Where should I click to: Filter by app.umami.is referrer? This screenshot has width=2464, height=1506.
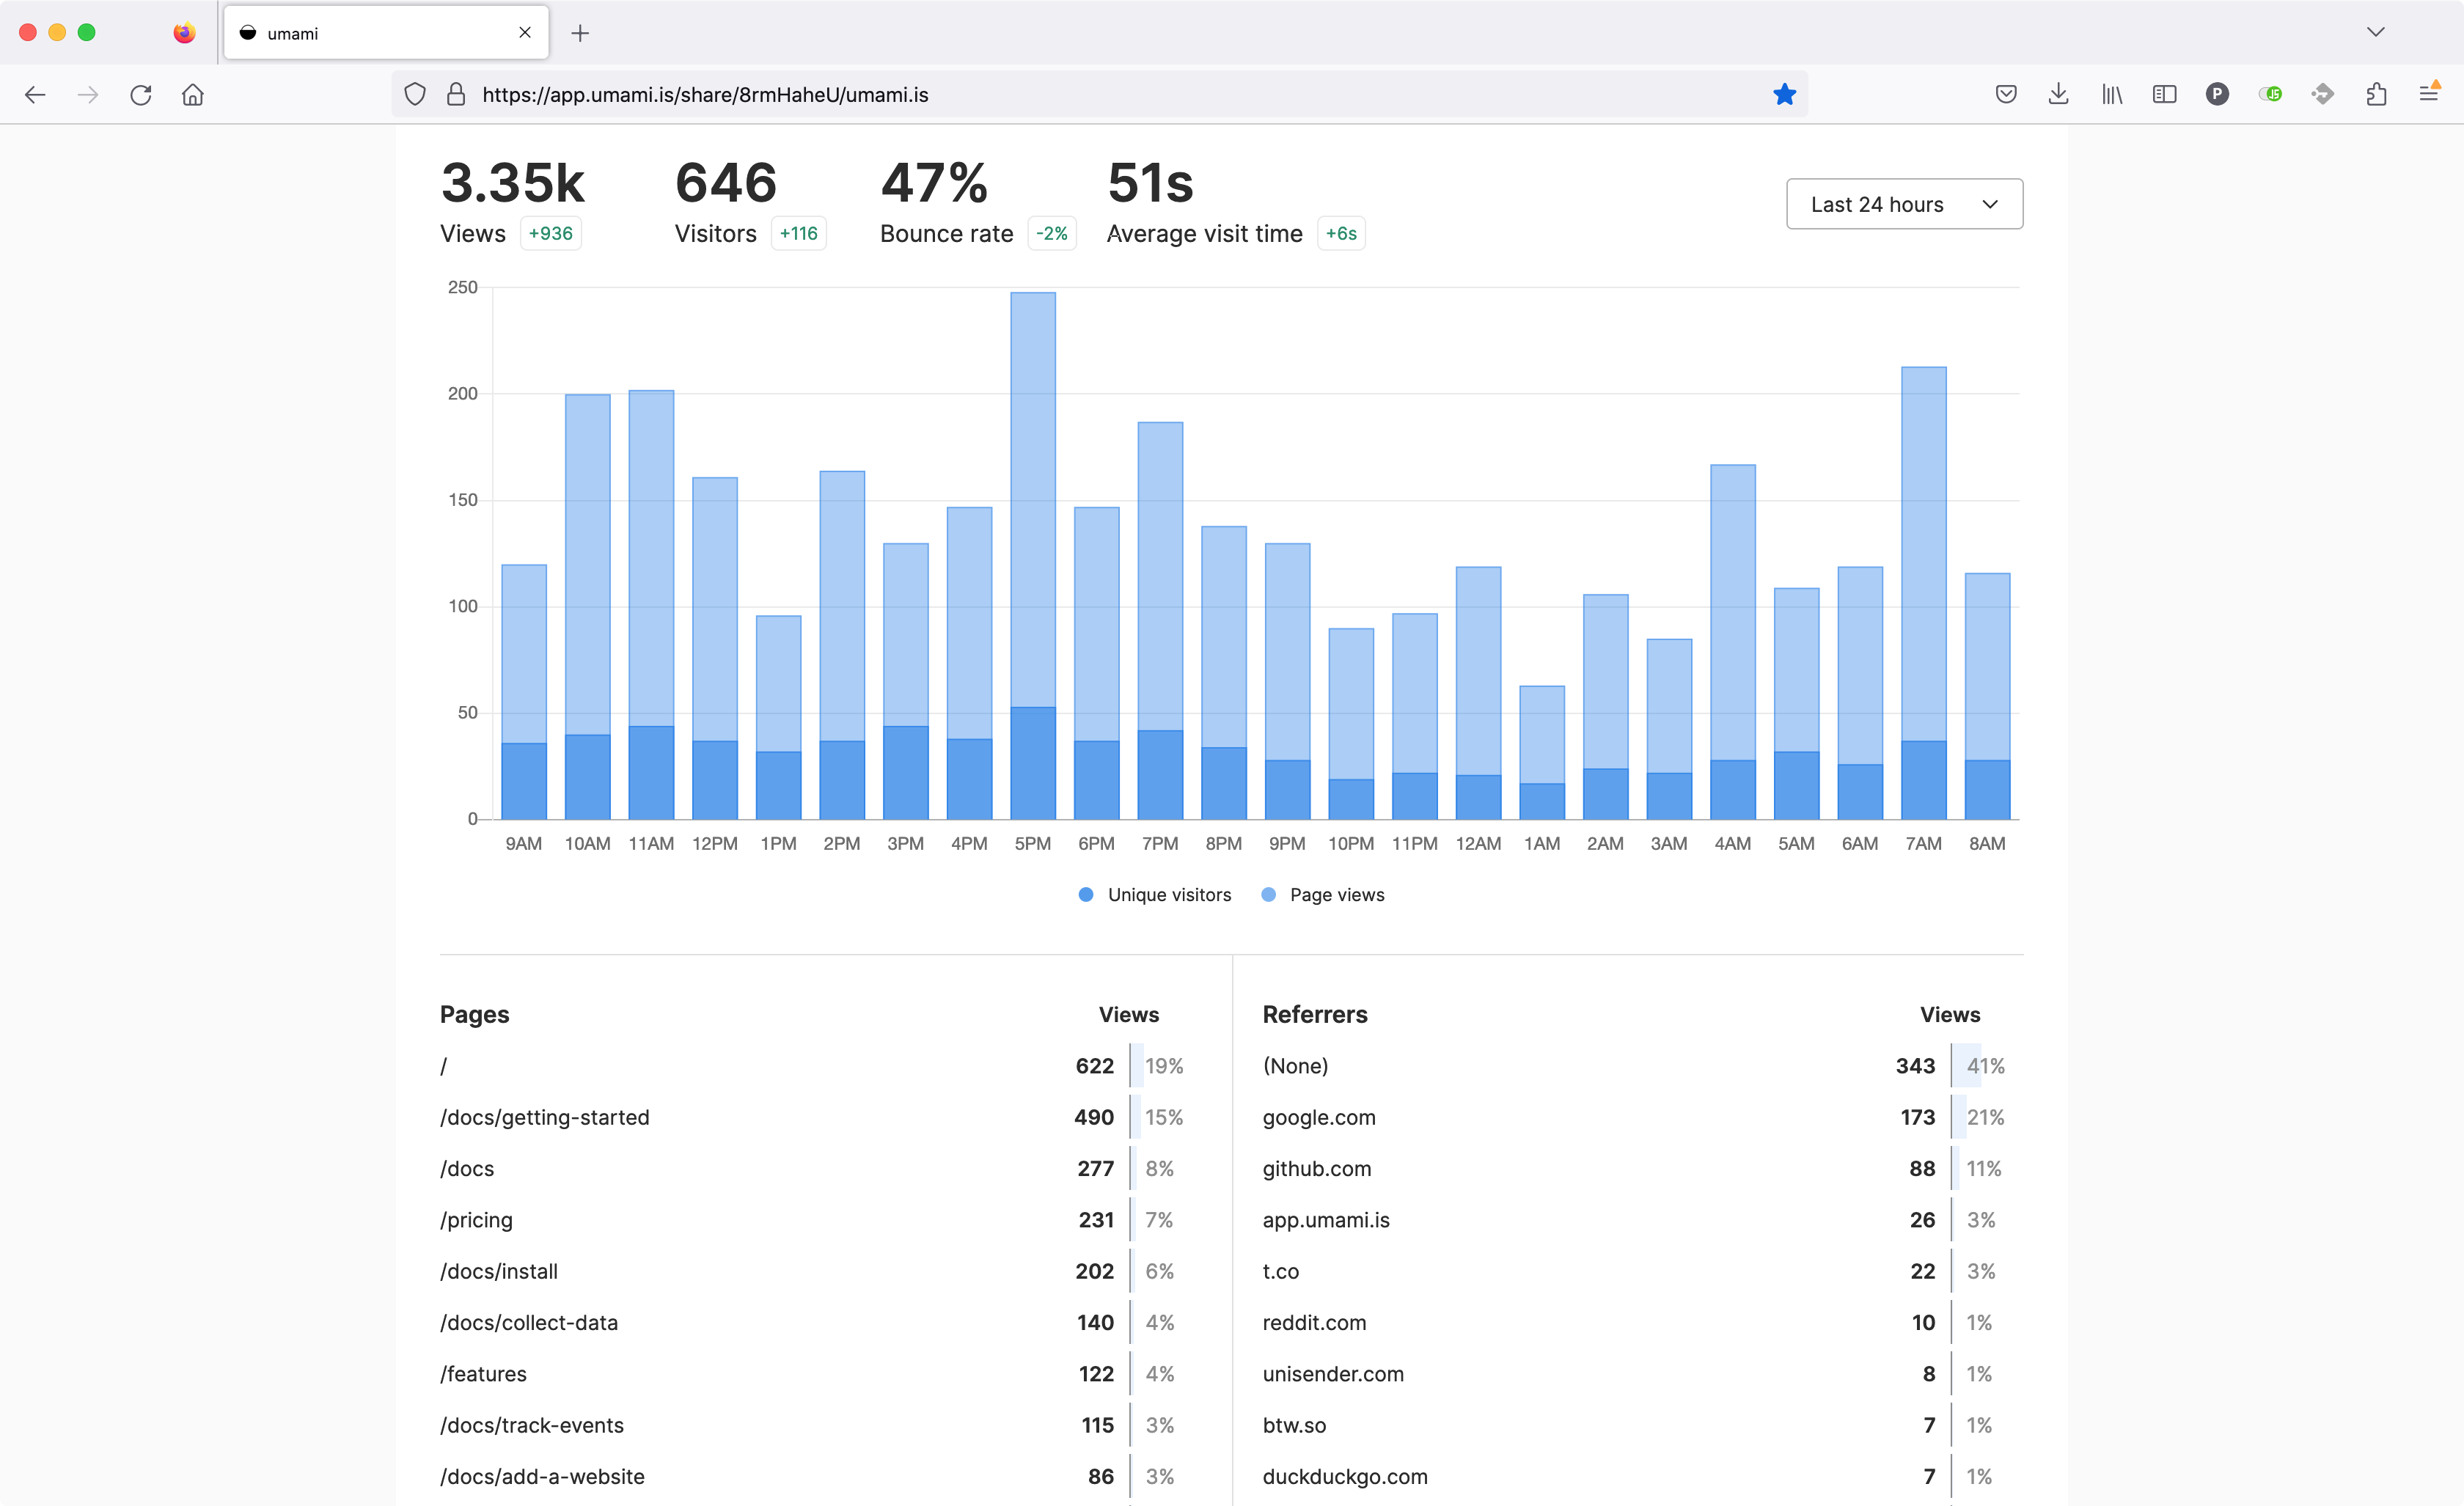[x=1636, y=1220]
